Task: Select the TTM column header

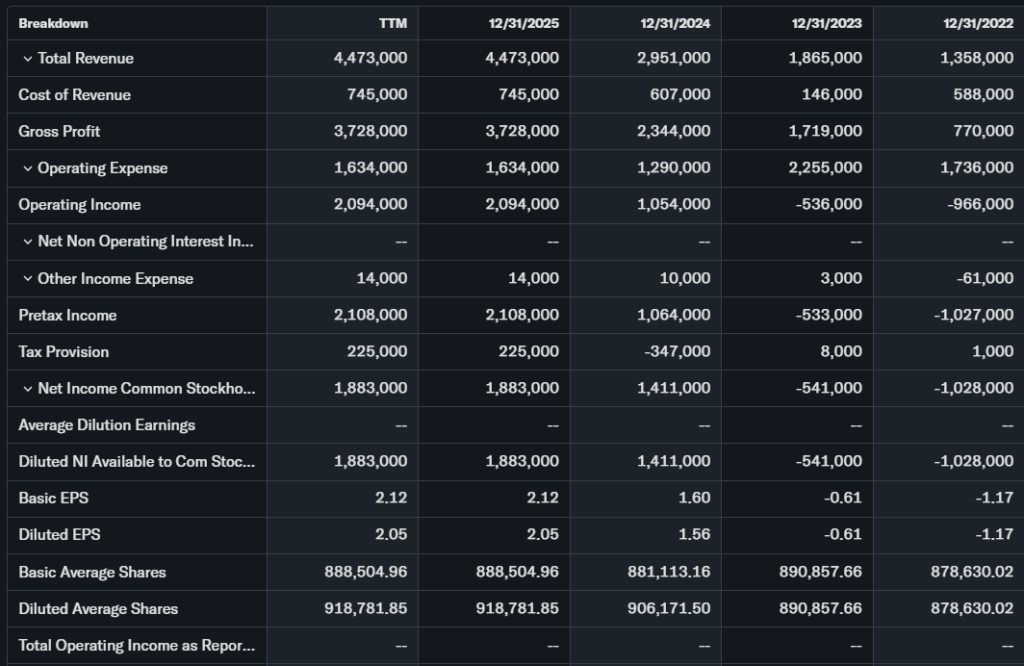Action: (x=393, y=24)
